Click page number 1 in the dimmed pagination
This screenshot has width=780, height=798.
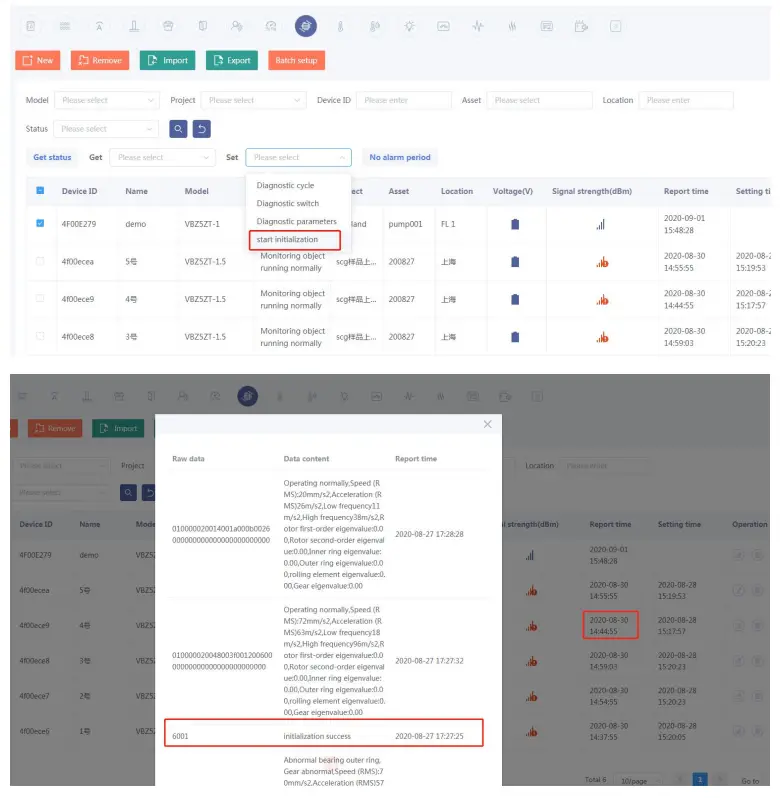(x=700, y=780)
